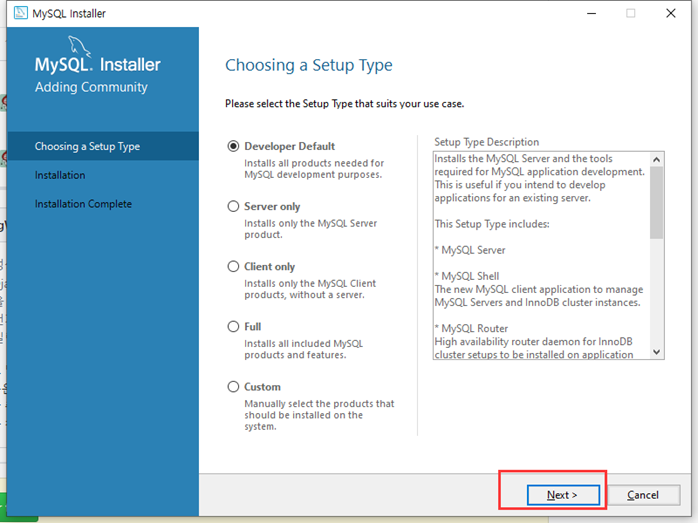Pick the Custom setup radio button
698x523 pixels.
coord(233,386)
